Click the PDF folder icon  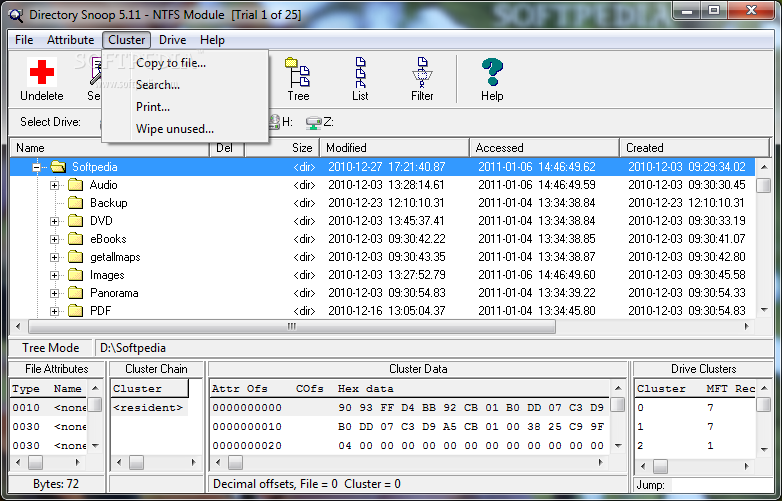point(75,311)
